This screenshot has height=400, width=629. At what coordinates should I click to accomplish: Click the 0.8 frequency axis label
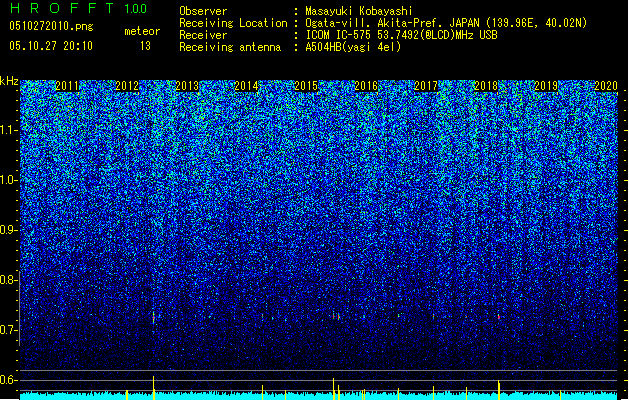9,280
